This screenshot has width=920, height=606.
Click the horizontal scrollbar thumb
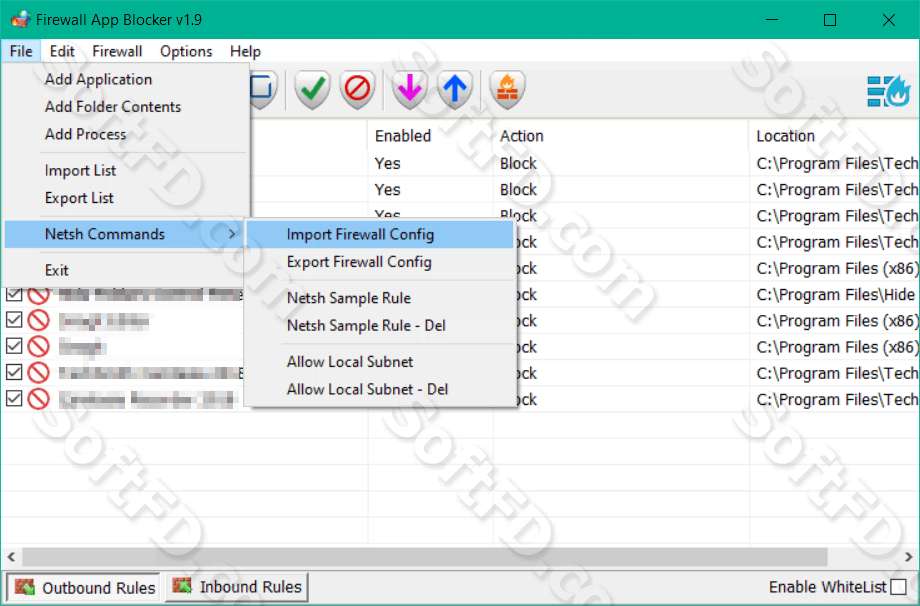pos(425,556)
